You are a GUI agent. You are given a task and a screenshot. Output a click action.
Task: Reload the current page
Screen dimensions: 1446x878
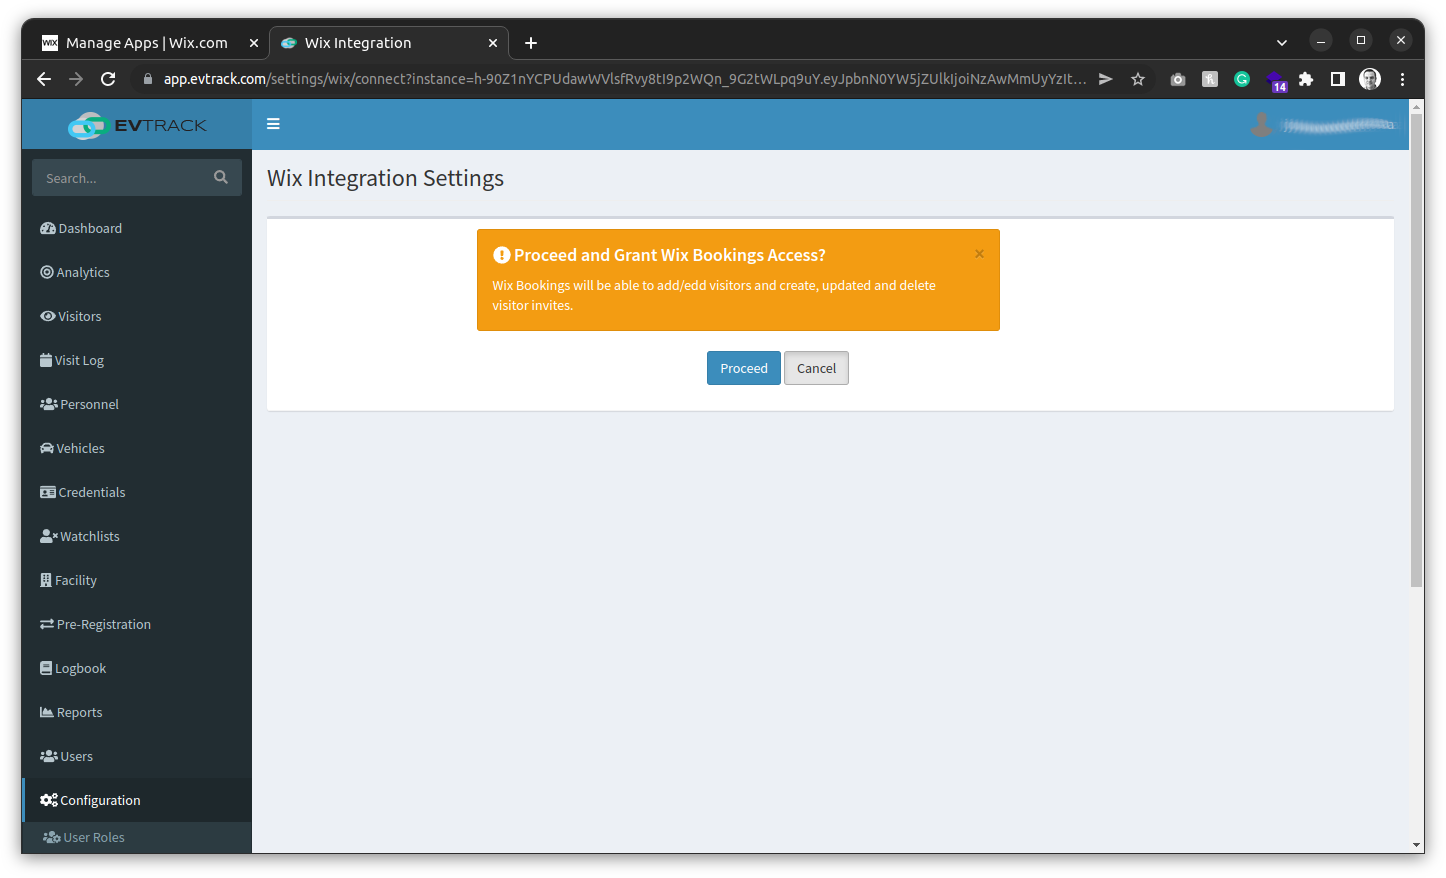tap(108, 79)
